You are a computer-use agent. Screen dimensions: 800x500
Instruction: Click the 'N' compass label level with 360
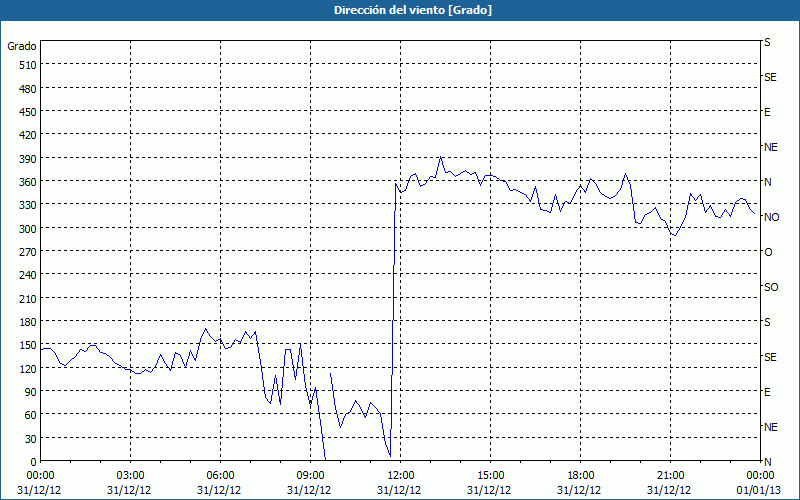click(x=767, y=182)
